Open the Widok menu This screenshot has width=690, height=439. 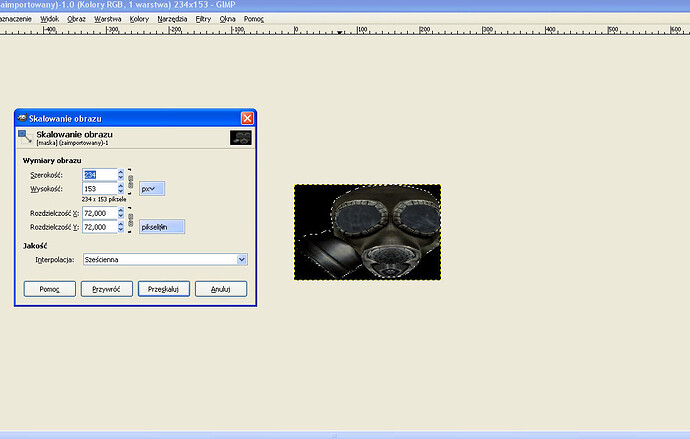click(49, 19)
